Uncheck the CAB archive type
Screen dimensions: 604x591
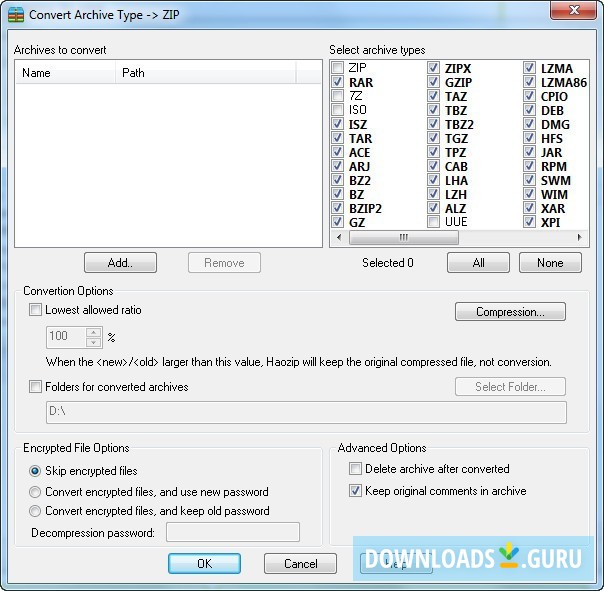pyautogui.click(x=433, y=166)
